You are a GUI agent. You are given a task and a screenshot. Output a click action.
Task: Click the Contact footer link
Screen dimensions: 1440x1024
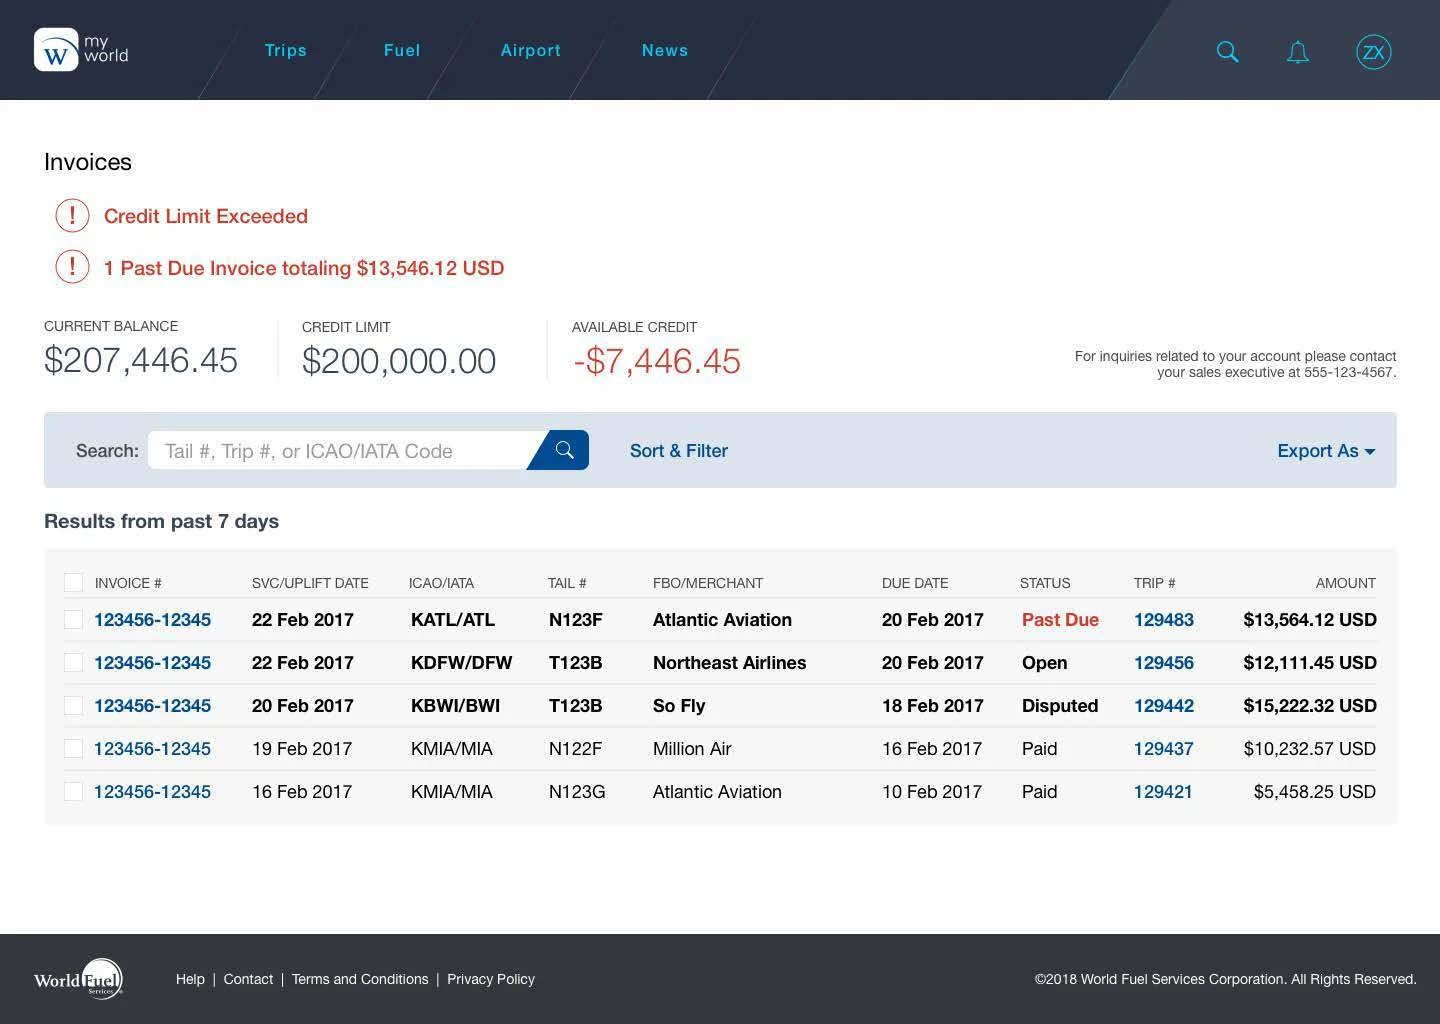click(248, 979)
